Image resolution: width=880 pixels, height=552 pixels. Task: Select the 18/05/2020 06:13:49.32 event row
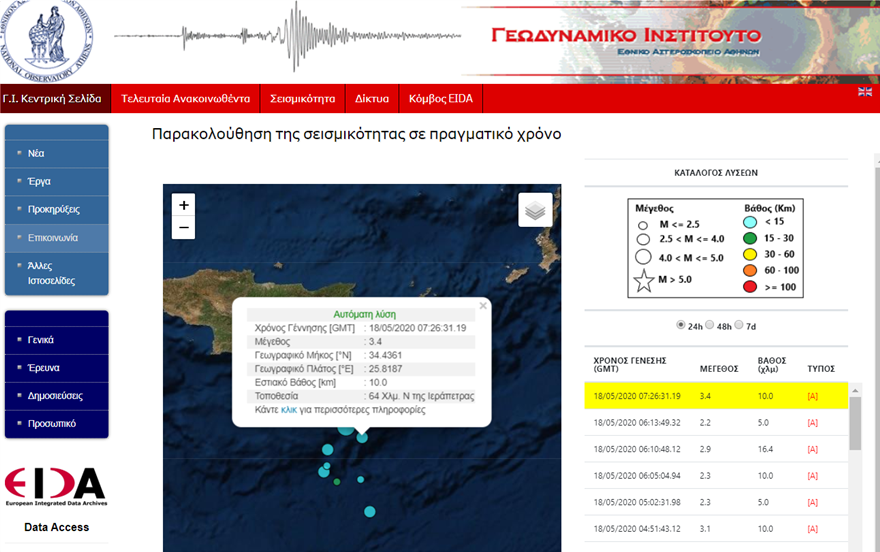(x=715, y=423)
